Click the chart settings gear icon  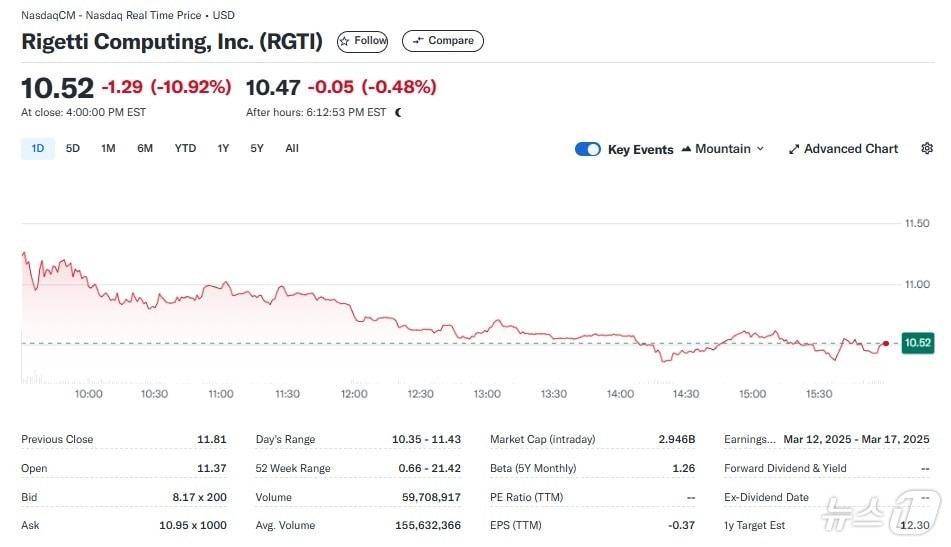(x=927, y=149)
